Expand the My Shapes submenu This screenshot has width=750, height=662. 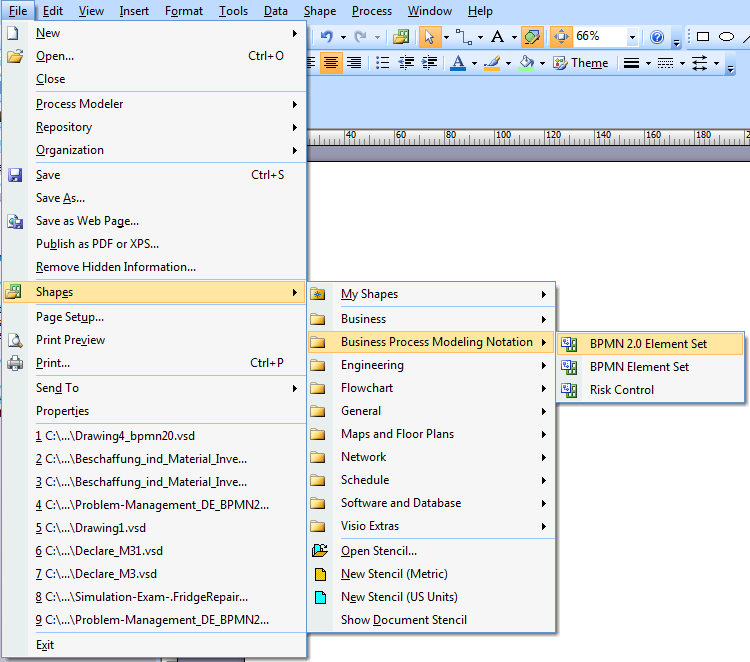click(431, 294)
